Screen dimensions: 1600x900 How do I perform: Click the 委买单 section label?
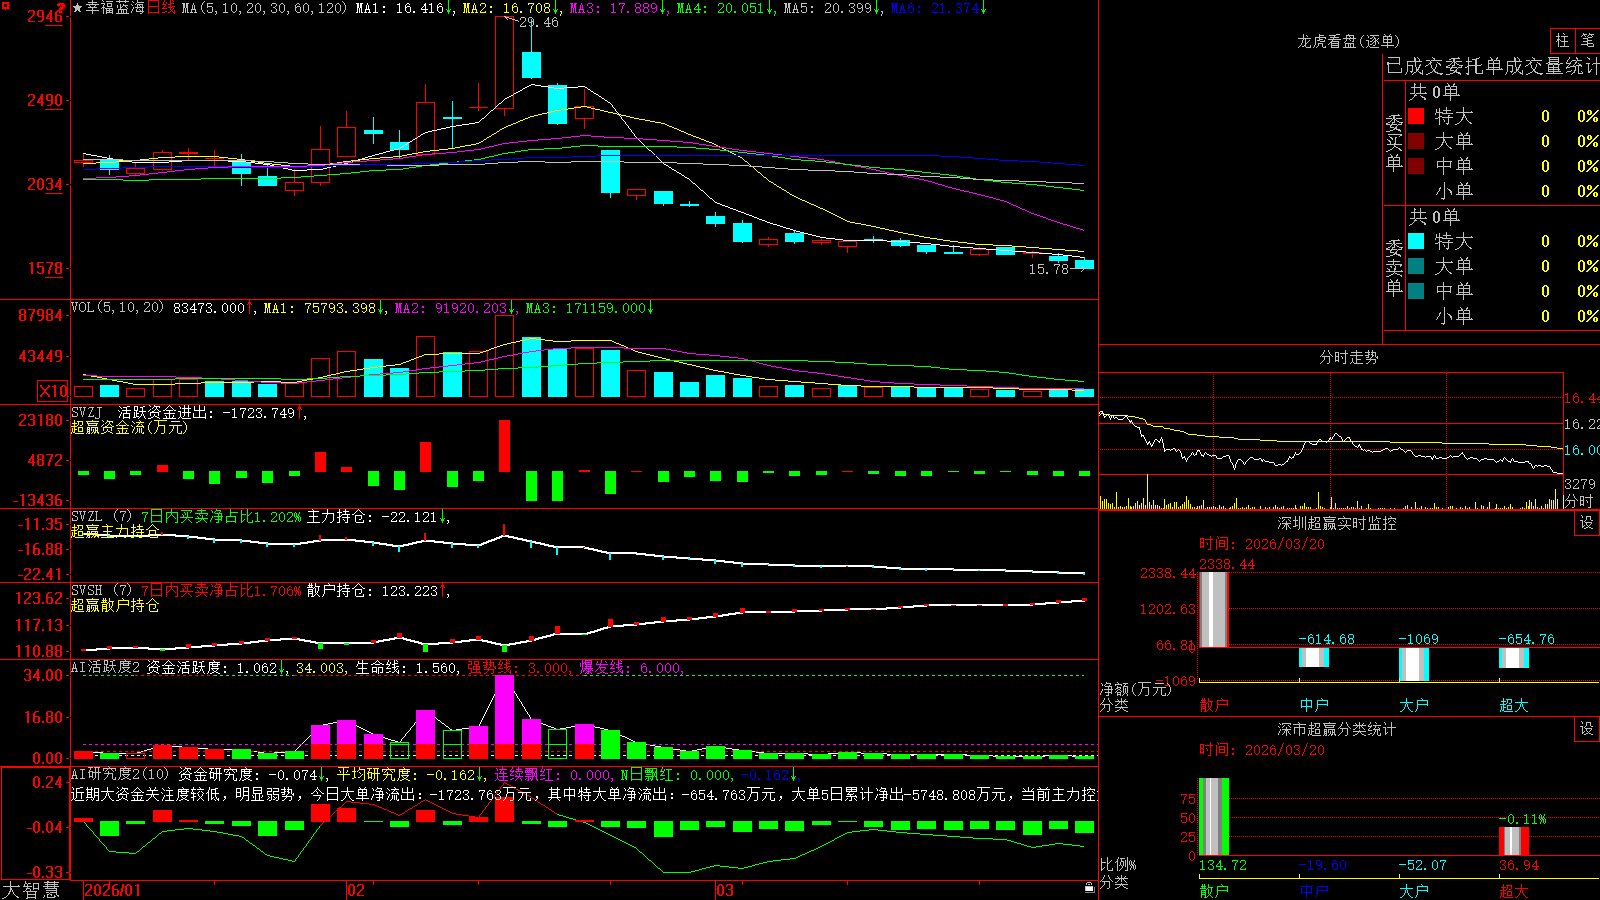pos(1394,142)
